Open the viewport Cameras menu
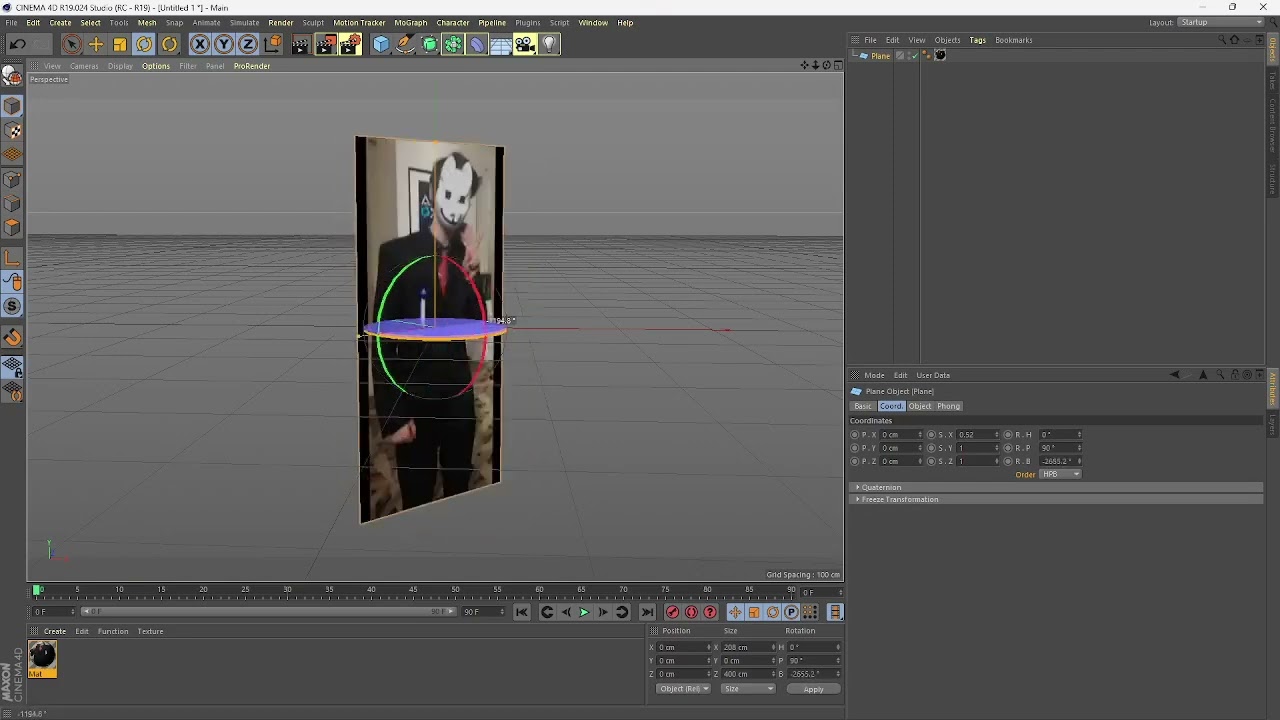The height and width of the screenshot is (720, 1280). 84,66
